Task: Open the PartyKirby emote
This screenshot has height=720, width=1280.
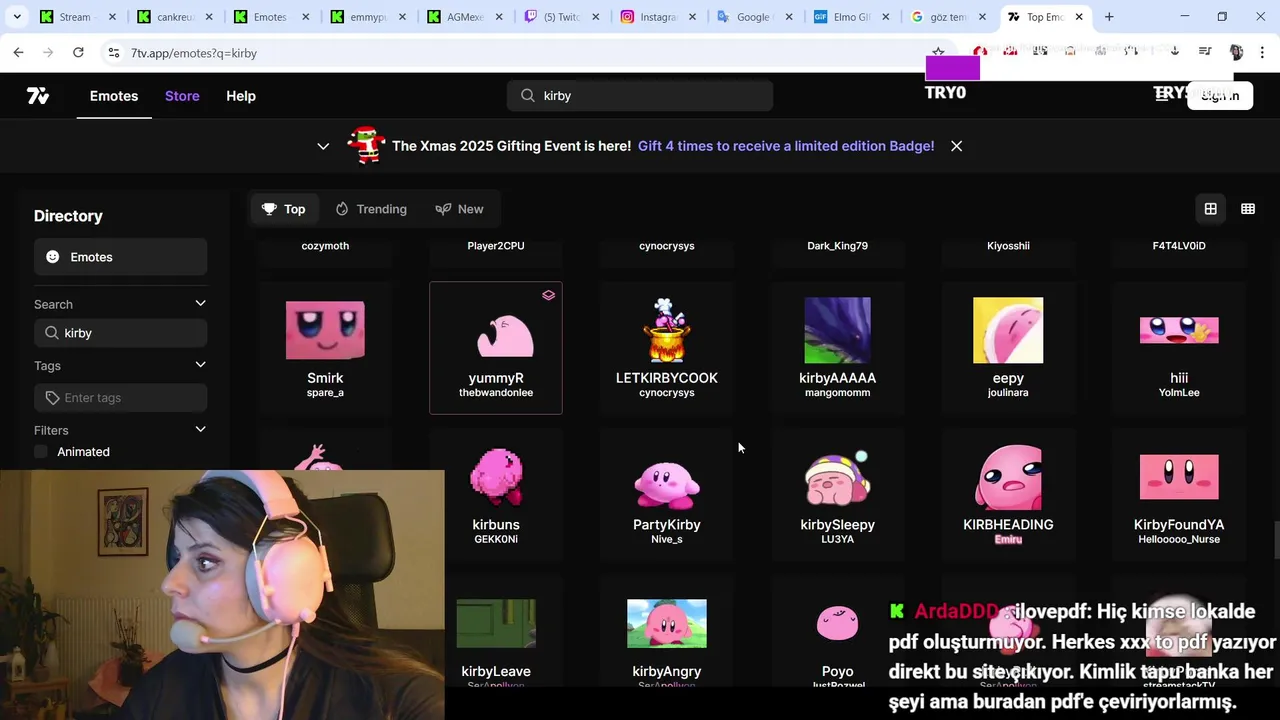Action: 667,494
